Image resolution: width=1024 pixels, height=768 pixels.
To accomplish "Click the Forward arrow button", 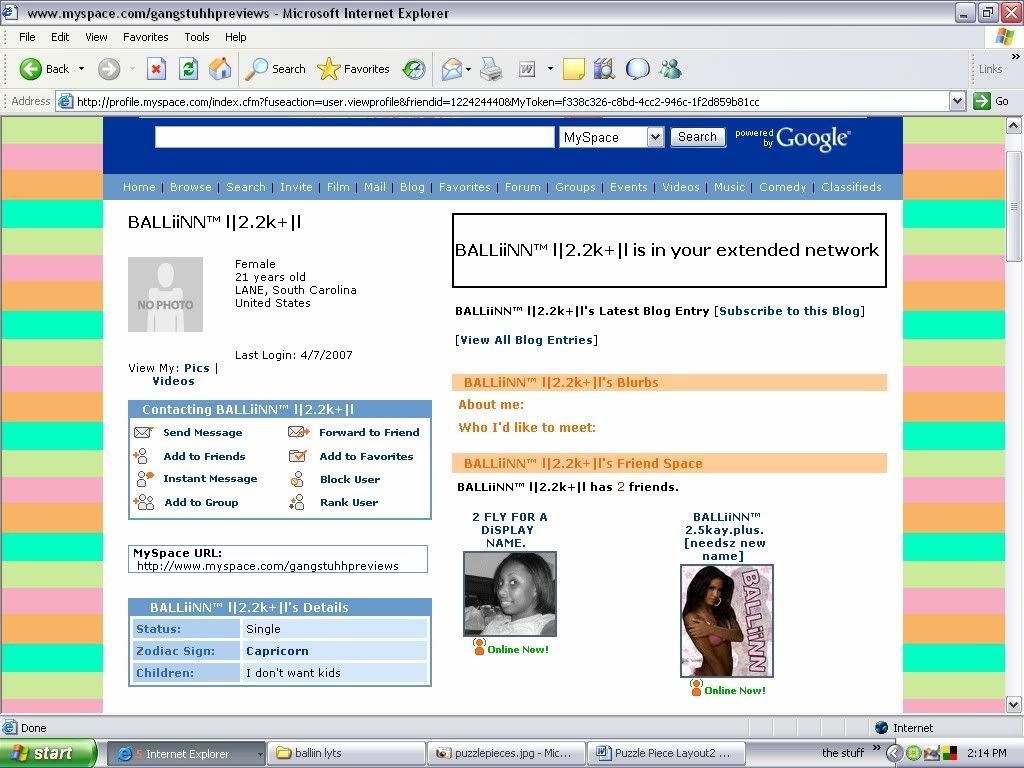I will [x=109, y=69].
